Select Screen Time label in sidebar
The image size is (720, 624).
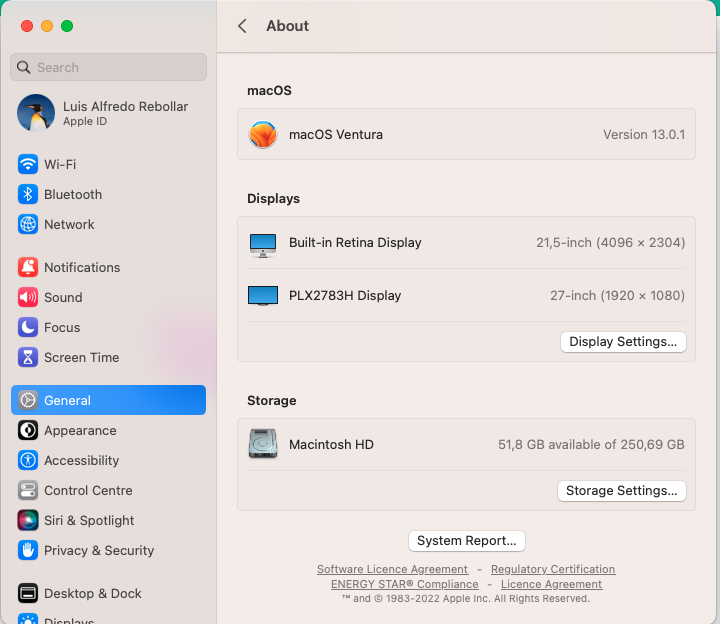tap(82, 357)
